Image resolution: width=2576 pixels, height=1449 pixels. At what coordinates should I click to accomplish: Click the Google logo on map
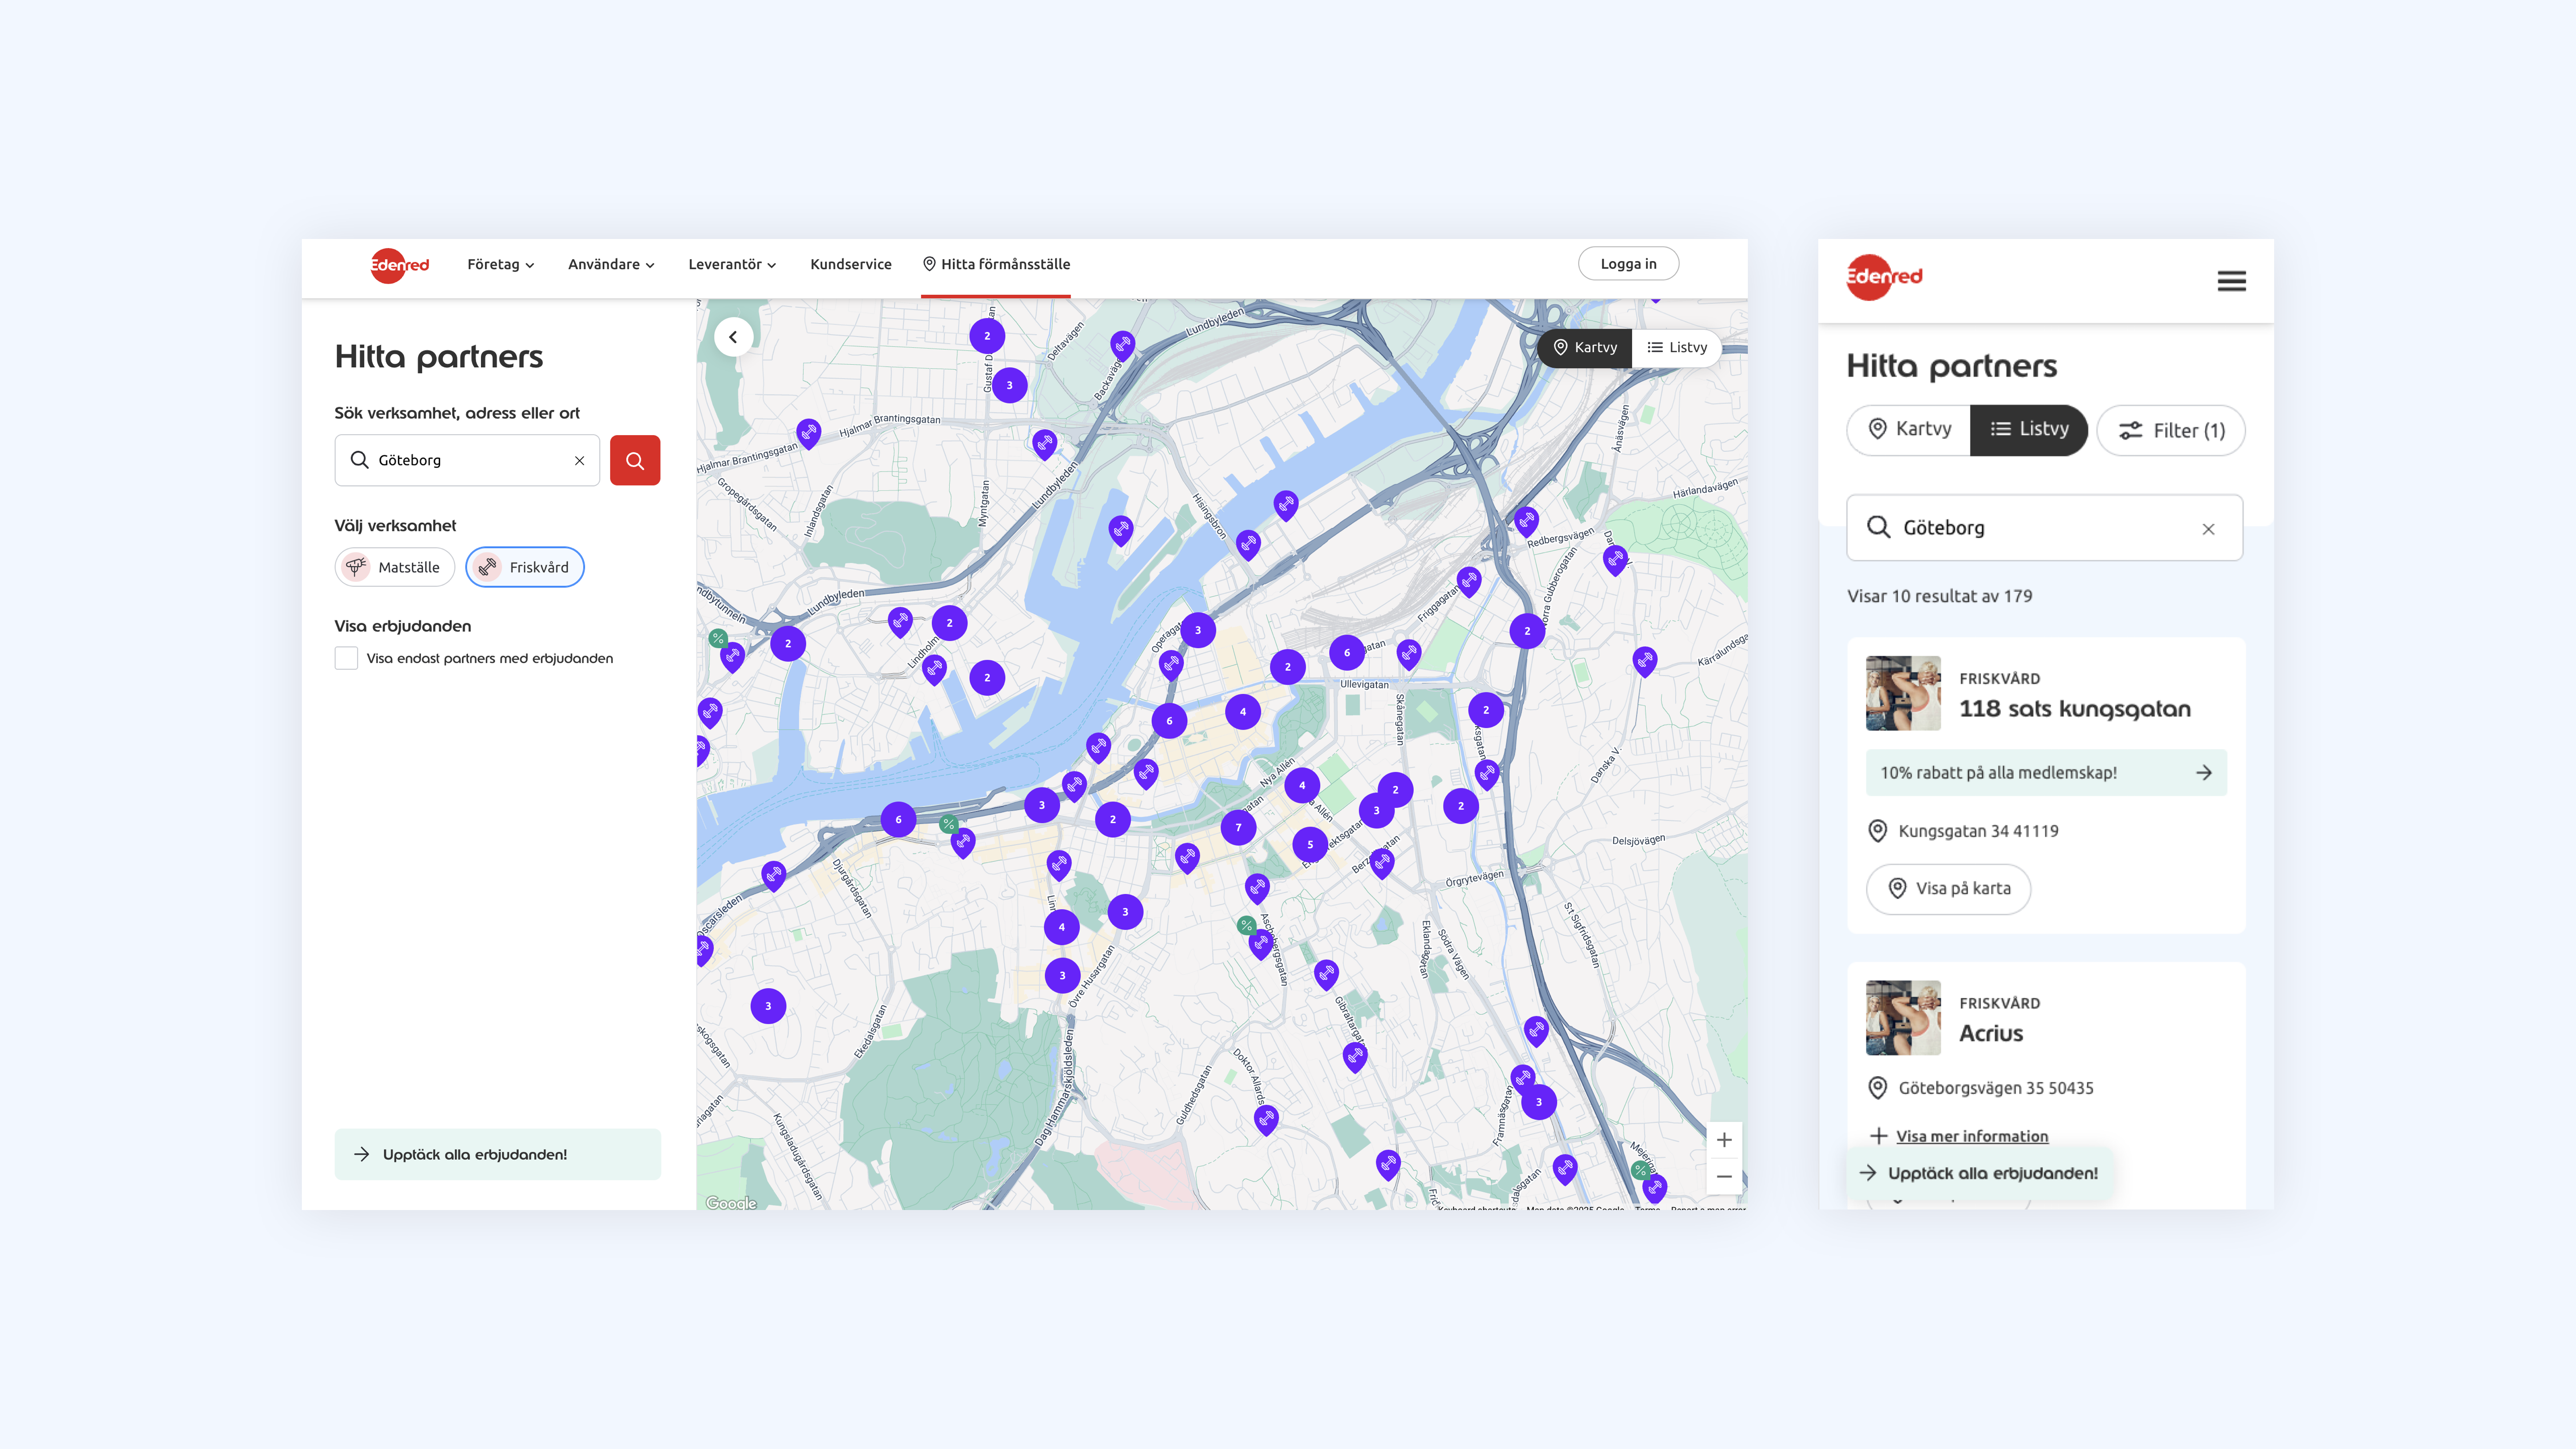[731, 1203]
